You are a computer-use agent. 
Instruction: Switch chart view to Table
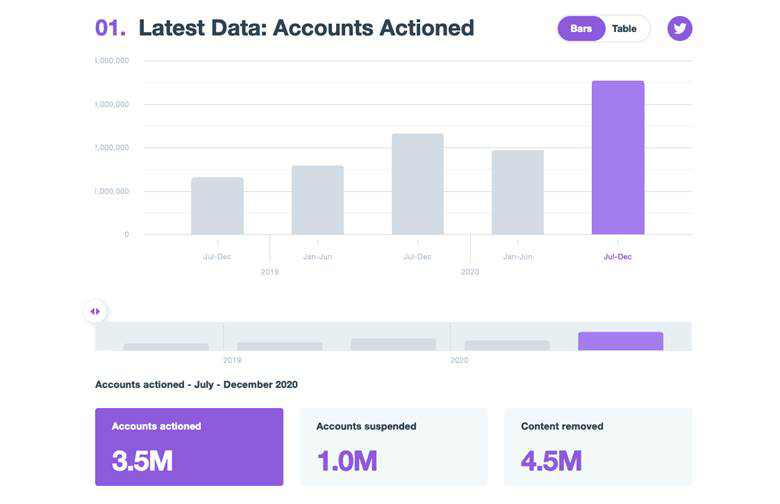coord(624,29)
